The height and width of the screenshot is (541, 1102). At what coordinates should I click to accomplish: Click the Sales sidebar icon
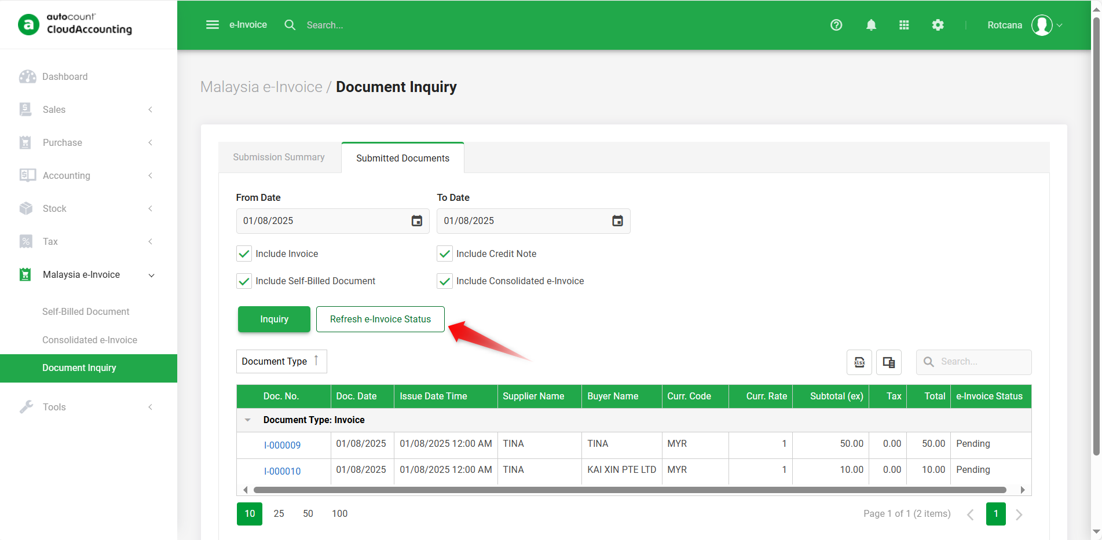click(x=26, y=110)
